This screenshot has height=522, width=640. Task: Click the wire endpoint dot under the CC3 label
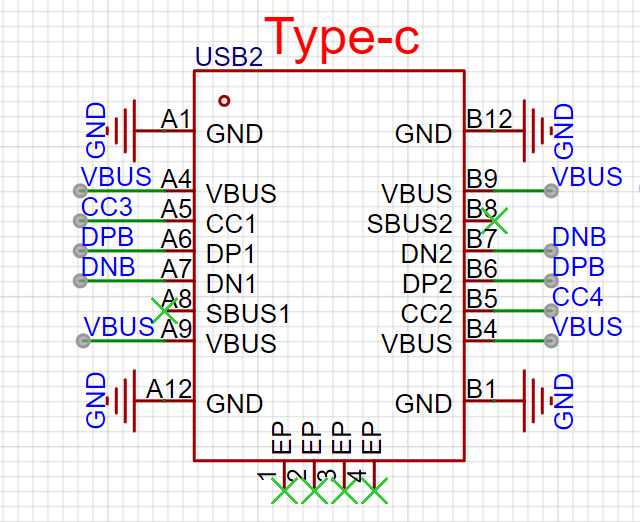tap(80, 221)
